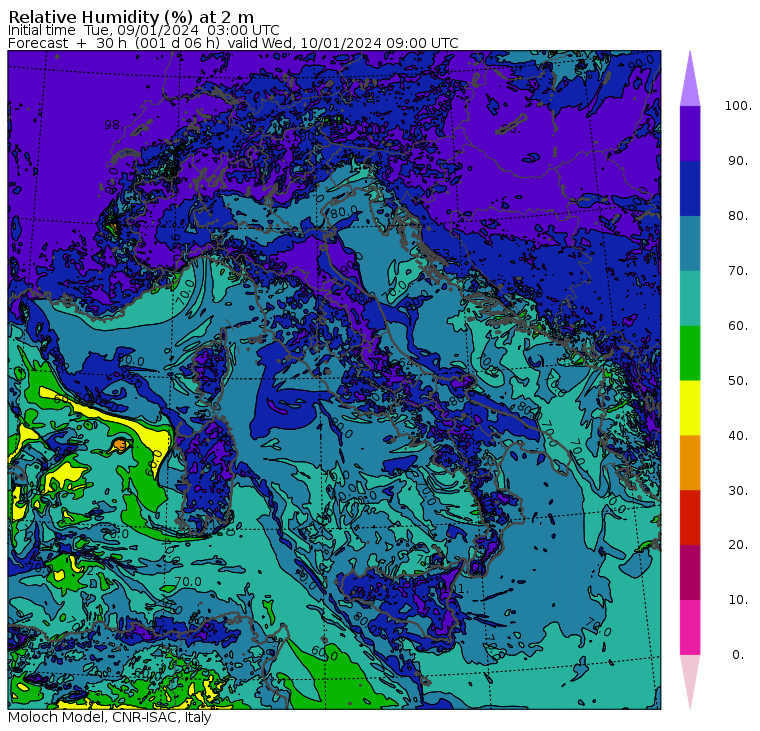Viewport: 760px width, 731px height.
Task: Click the '80.0' contour label near Venice
Action: (x=344, y=211)
